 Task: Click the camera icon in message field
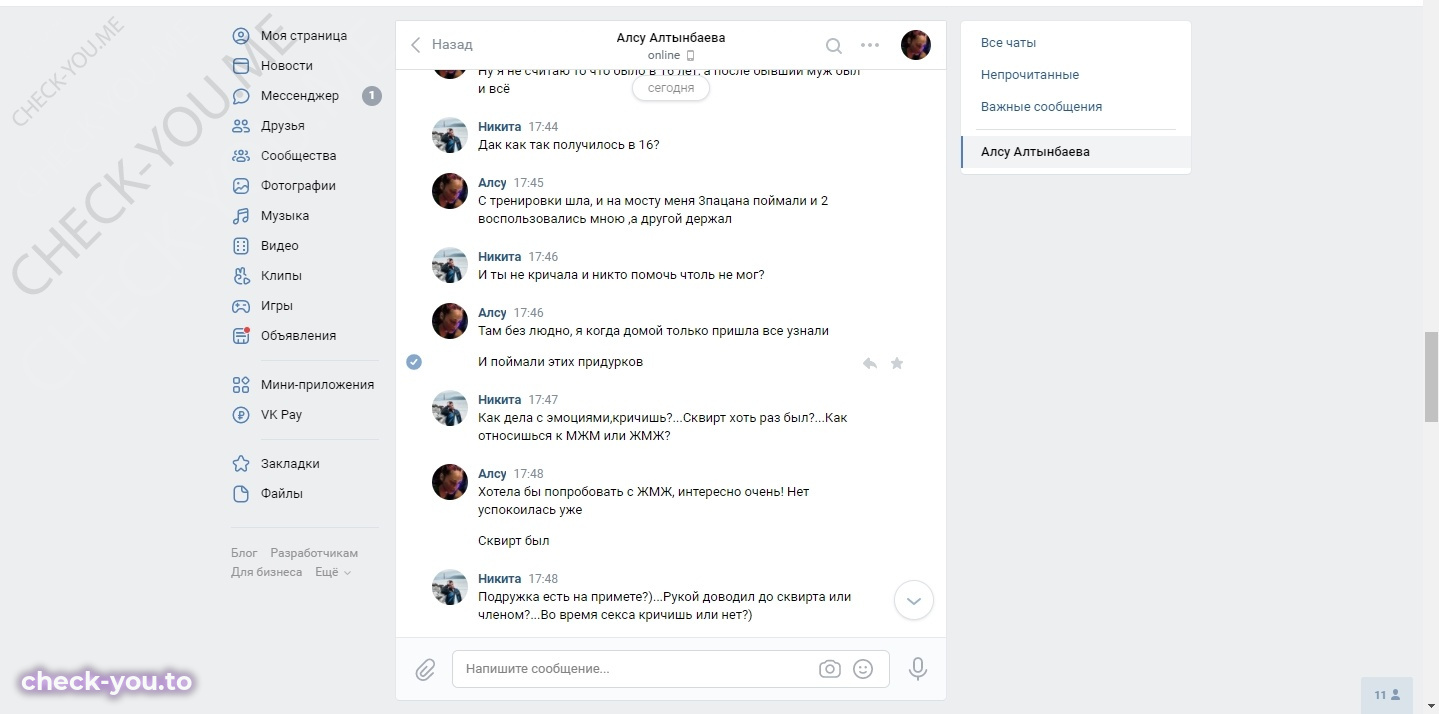[830, 669]
